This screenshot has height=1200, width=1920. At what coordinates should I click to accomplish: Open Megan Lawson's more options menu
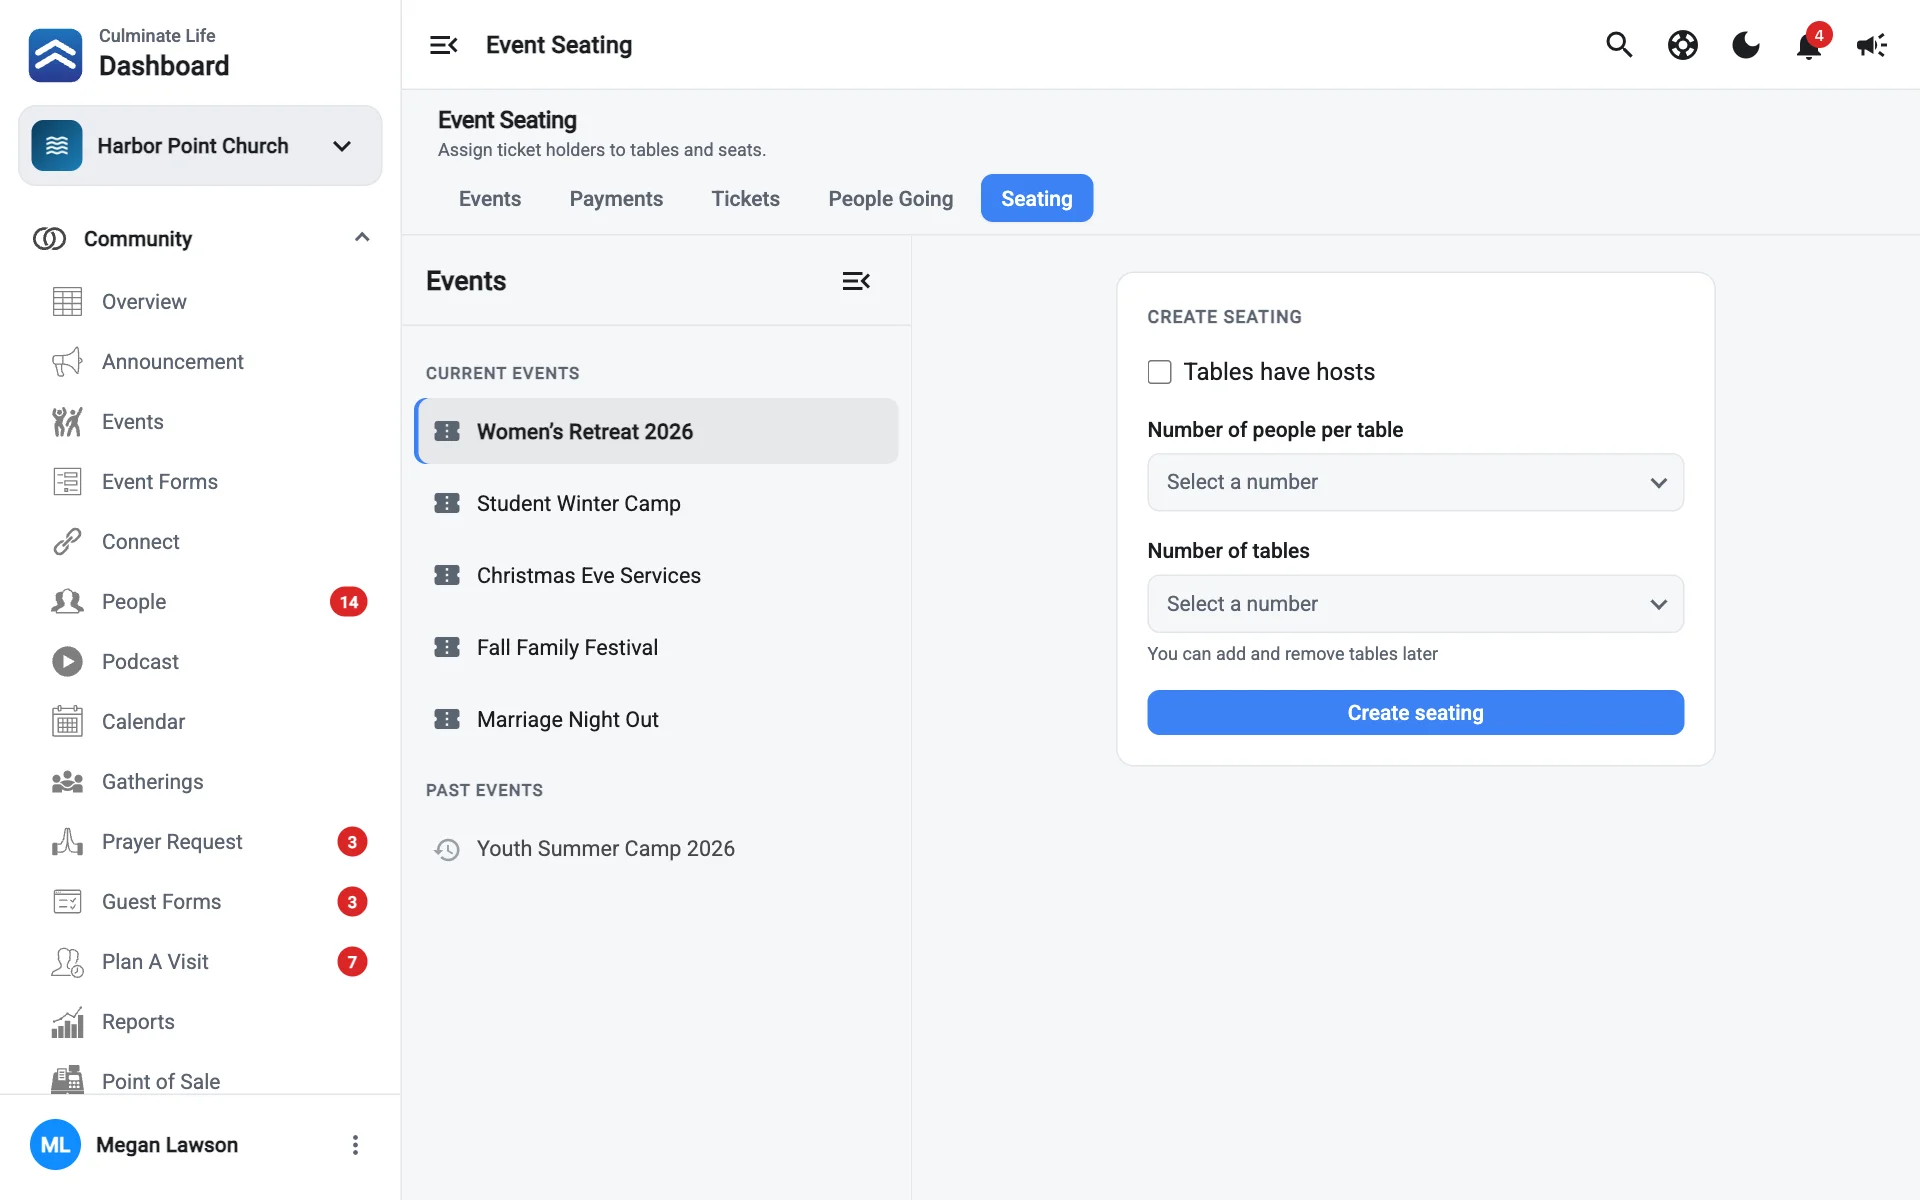click(355, 1145)
